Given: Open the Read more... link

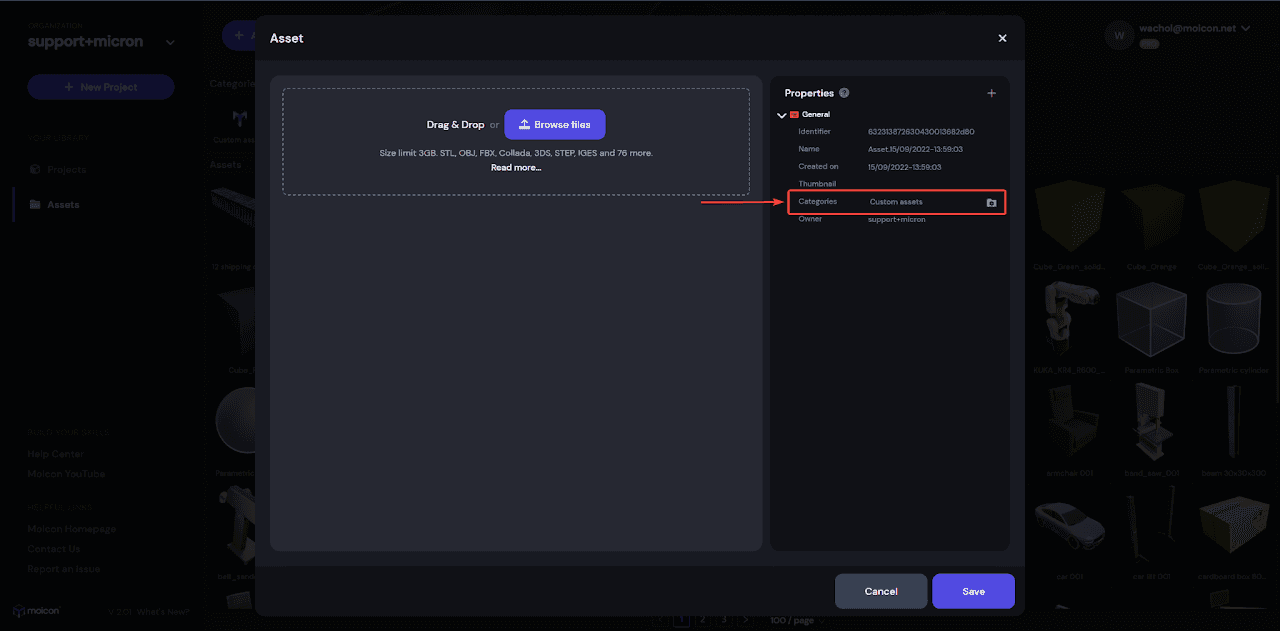Looking at the screenshot, I should tap(516, 167).
